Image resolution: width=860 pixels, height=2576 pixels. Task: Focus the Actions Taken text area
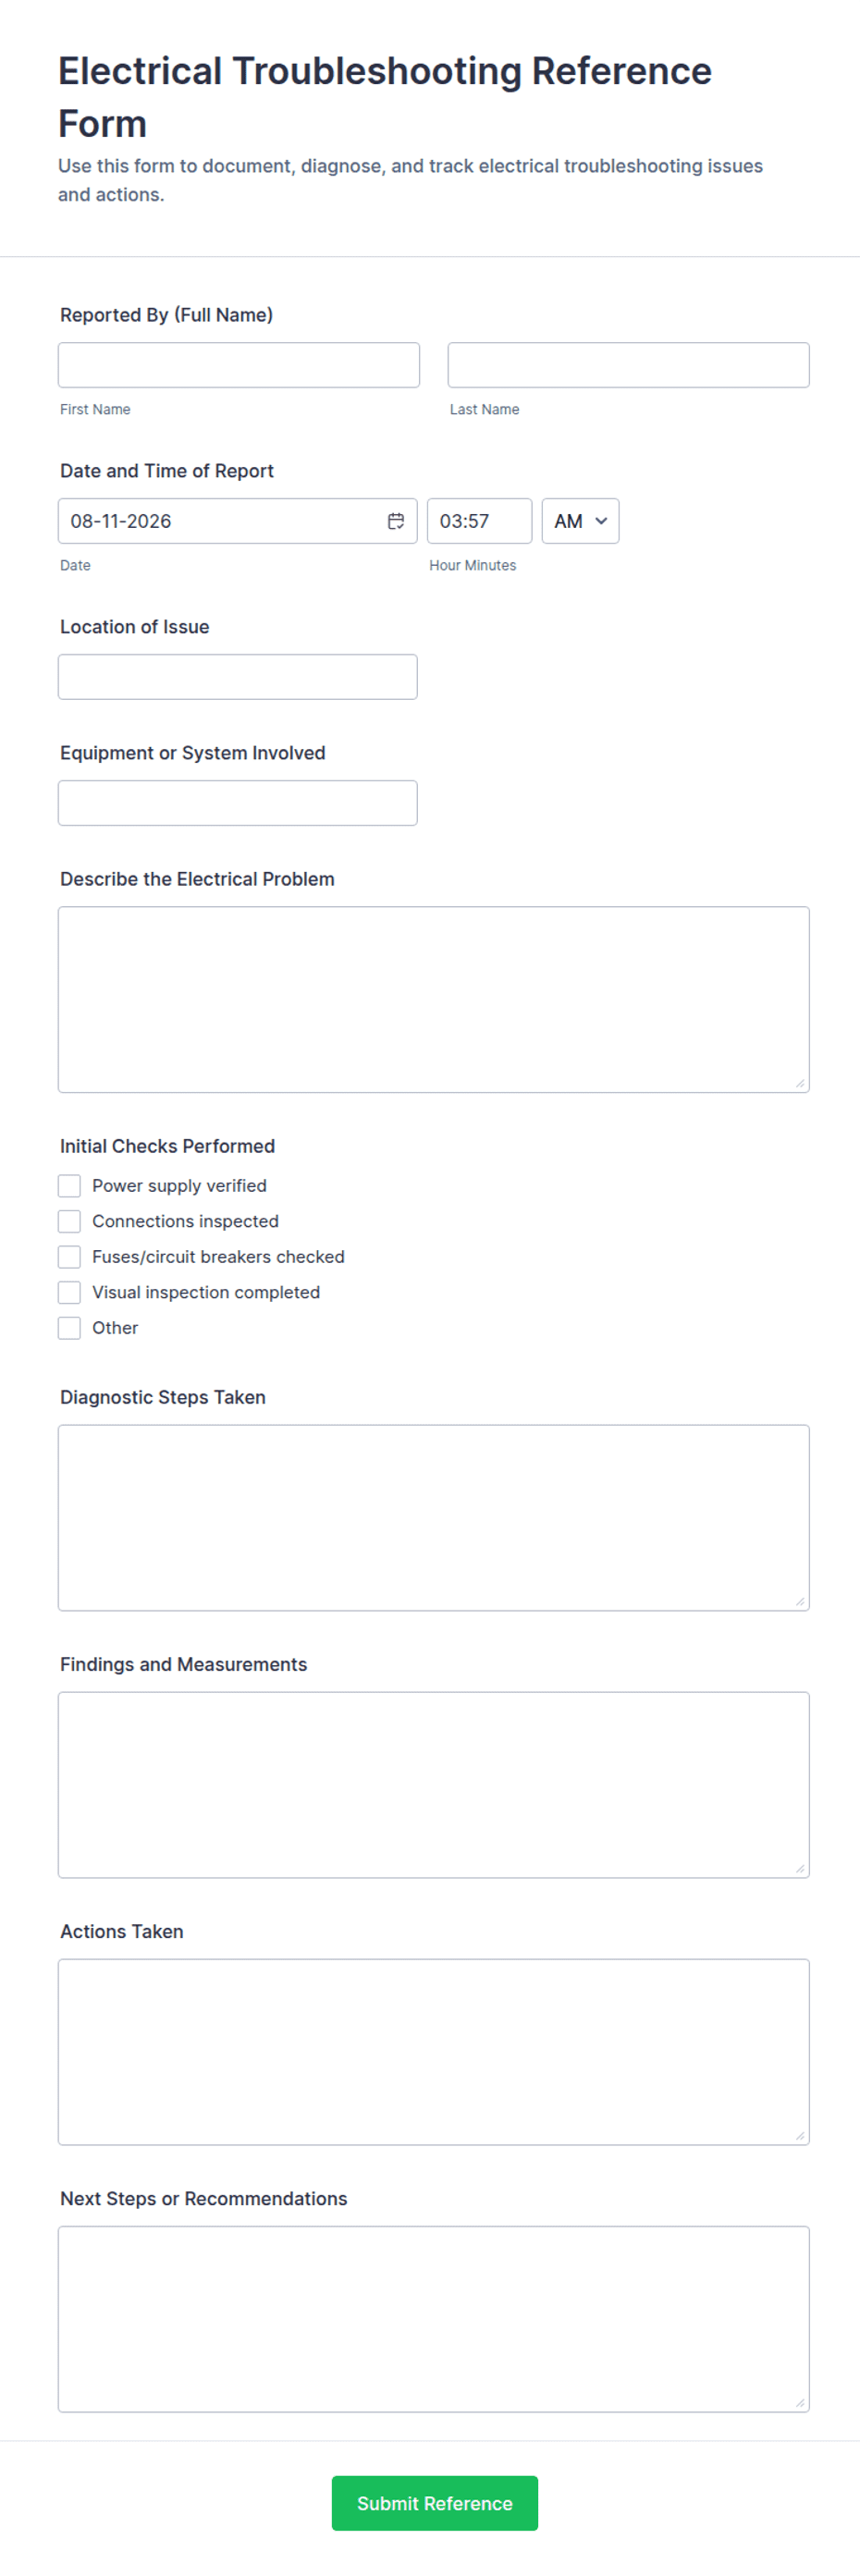[434, 2052]
